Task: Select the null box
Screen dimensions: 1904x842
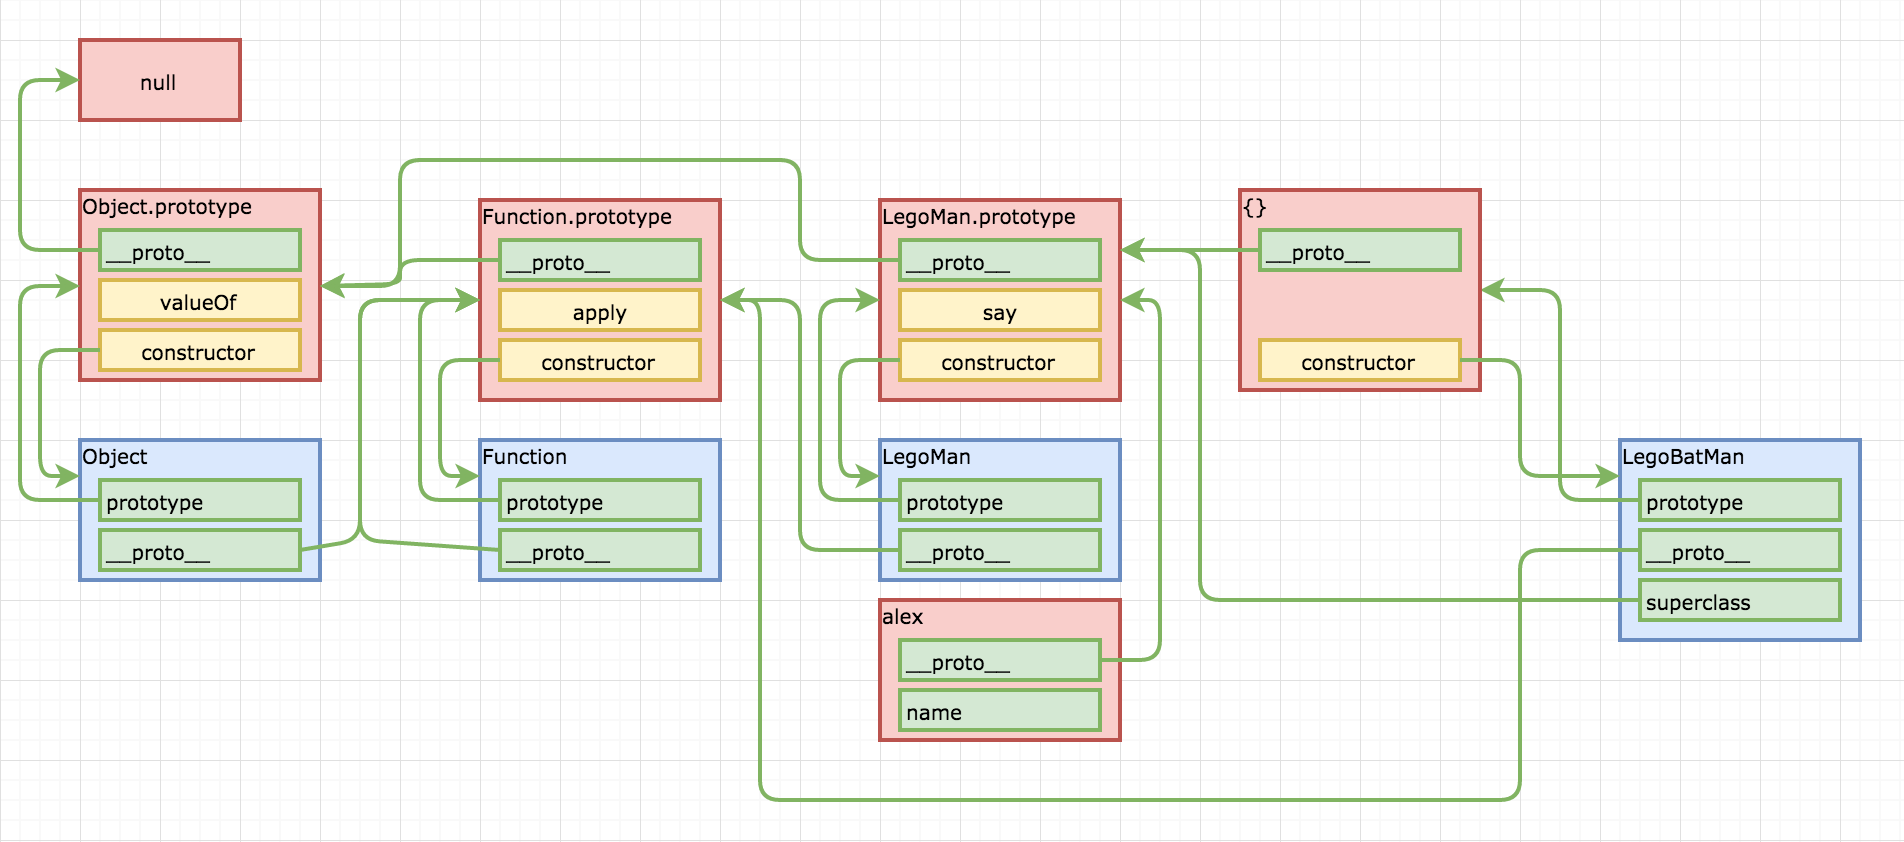Action: click(160, 81)
